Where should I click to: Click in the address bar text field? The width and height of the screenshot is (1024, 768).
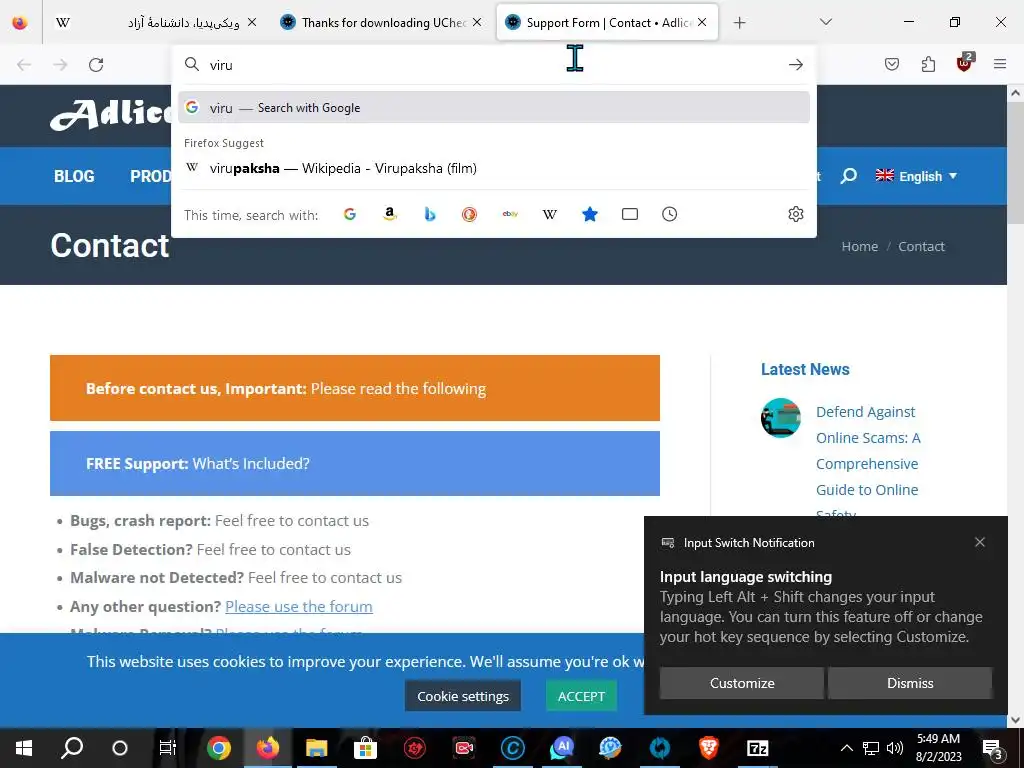click(x=493, y=65)
